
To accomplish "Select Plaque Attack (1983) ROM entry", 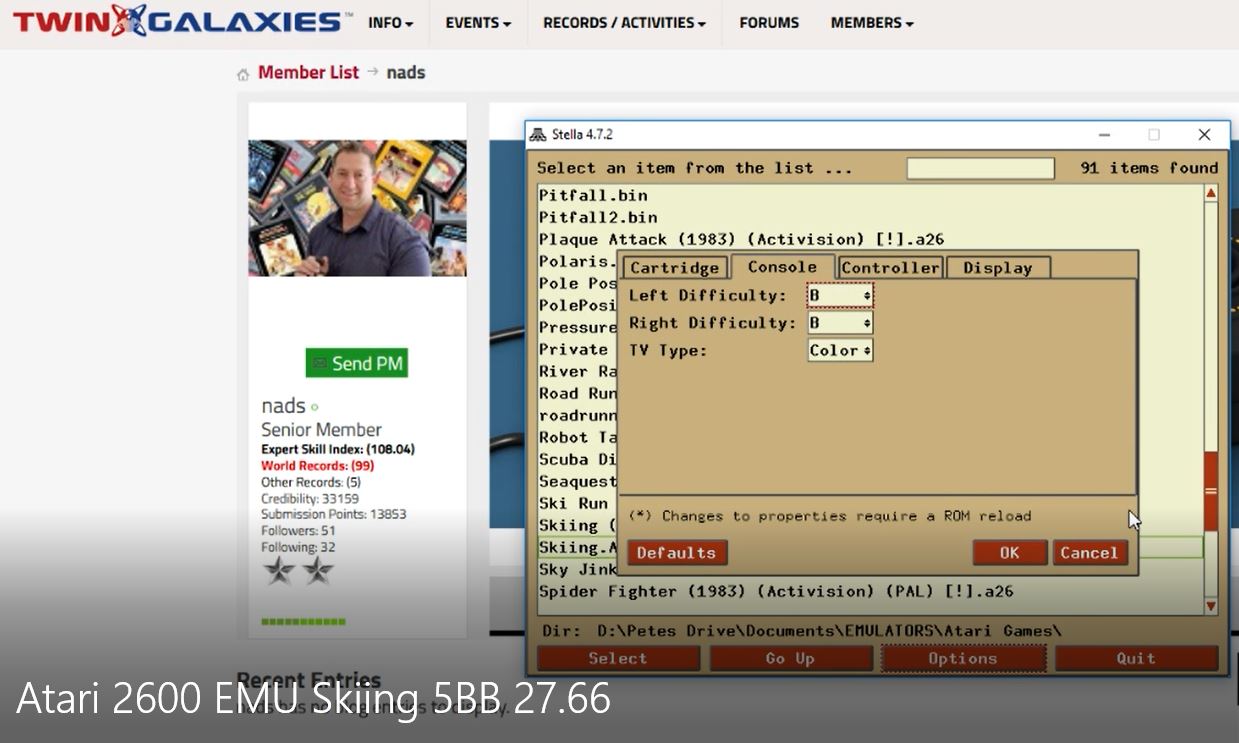I will click(x=741, y=239).
